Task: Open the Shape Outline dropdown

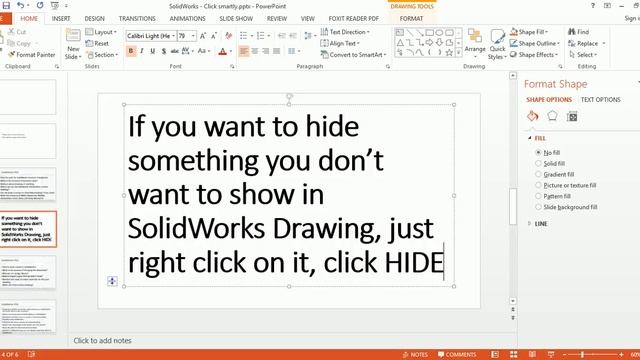Action: pyautogui.click(x=535, y=43)
